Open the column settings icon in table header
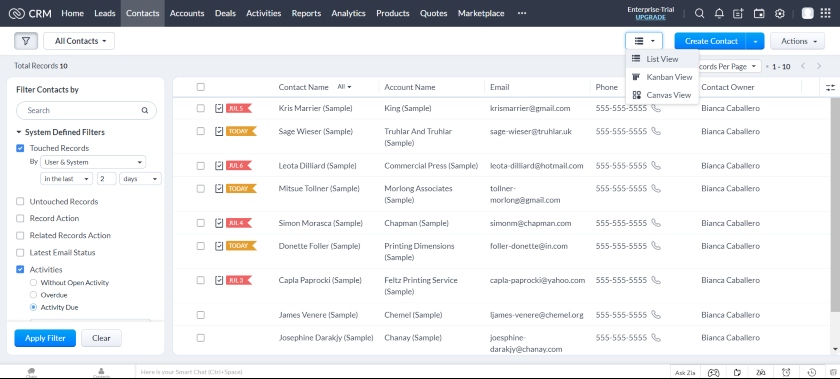The width and height of the screenshot is (840, 379). click(830, 87)
